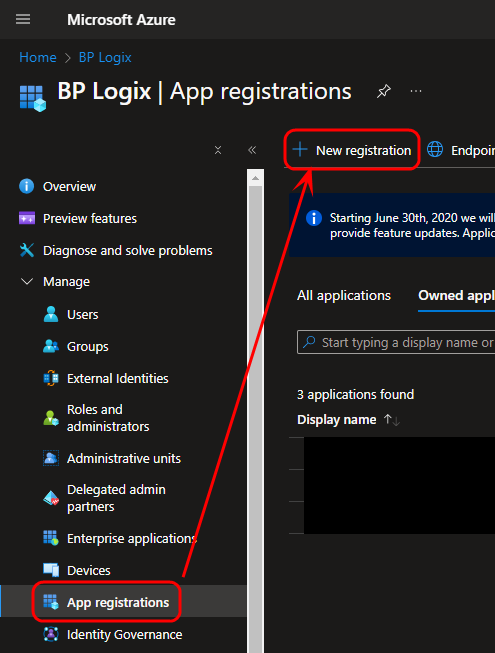Open Enterprise applications
The image size is (495, 653).
tap(132, 538)
